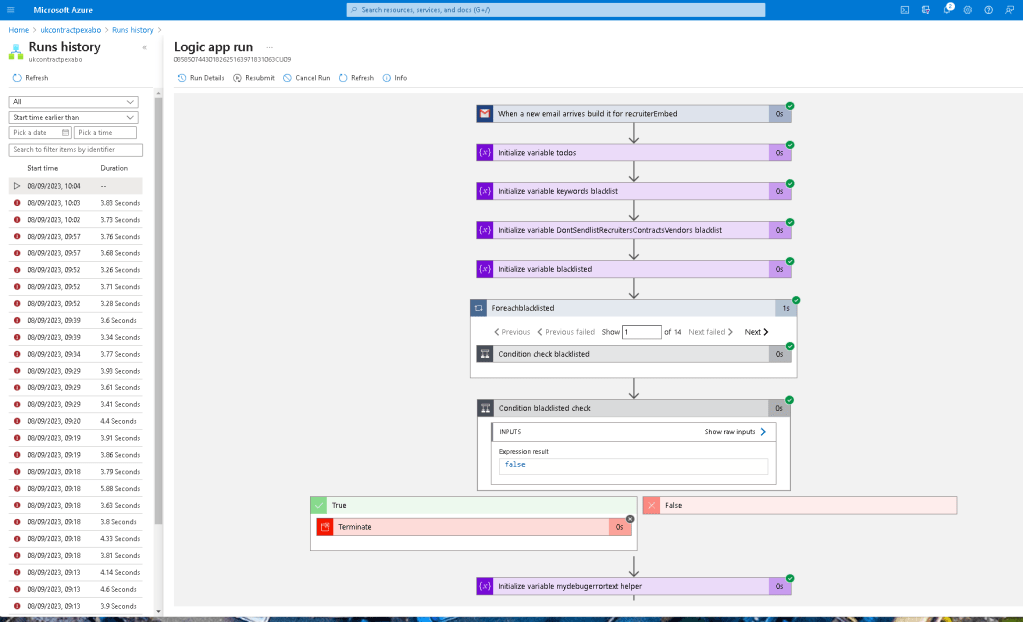Jump to Next failed iteration
Image resolution: width=1023 pixels, height=622 pixels.
pyautogui.click(x=710, y=332)
